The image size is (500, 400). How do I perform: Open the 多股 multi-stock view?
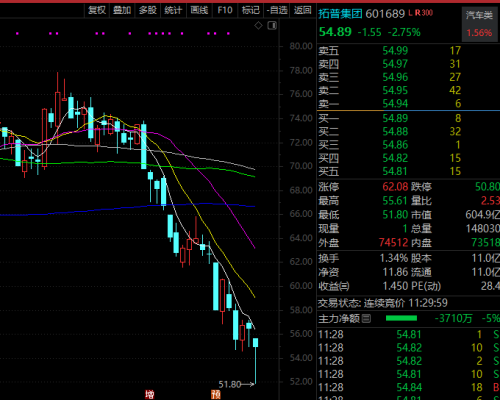(148, 10)
